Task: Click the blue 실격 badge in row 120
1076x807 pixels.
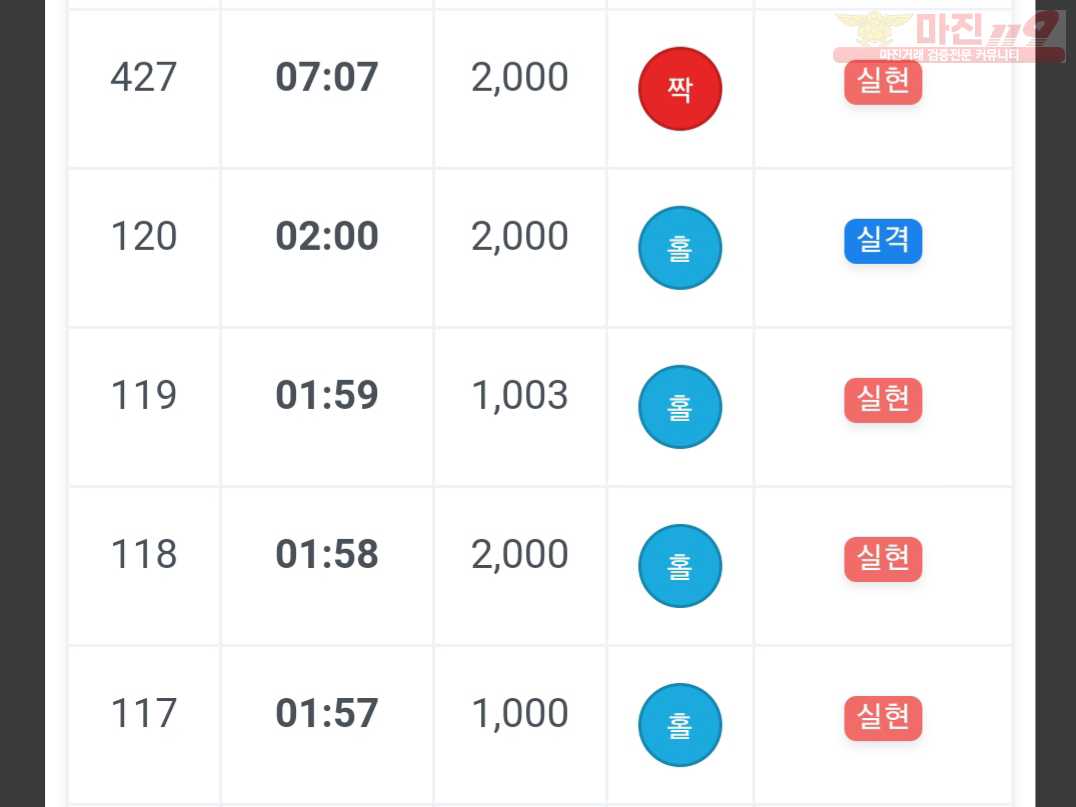Action: [x=882, y=241]
